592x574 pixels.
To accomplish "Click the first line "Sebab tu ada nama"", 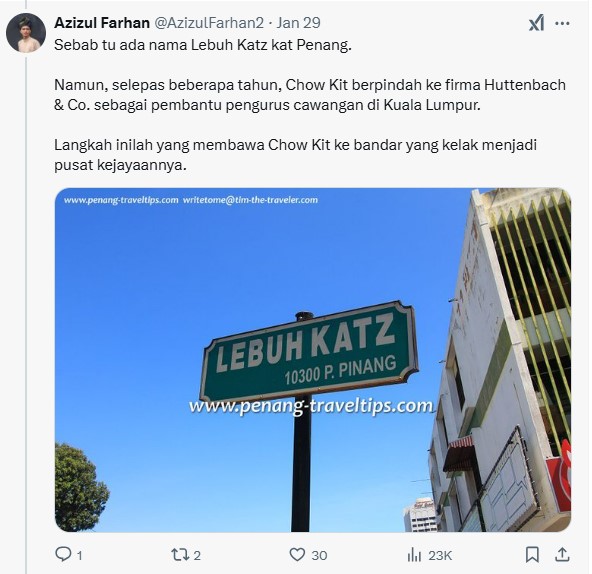I will tap(203, 45).
